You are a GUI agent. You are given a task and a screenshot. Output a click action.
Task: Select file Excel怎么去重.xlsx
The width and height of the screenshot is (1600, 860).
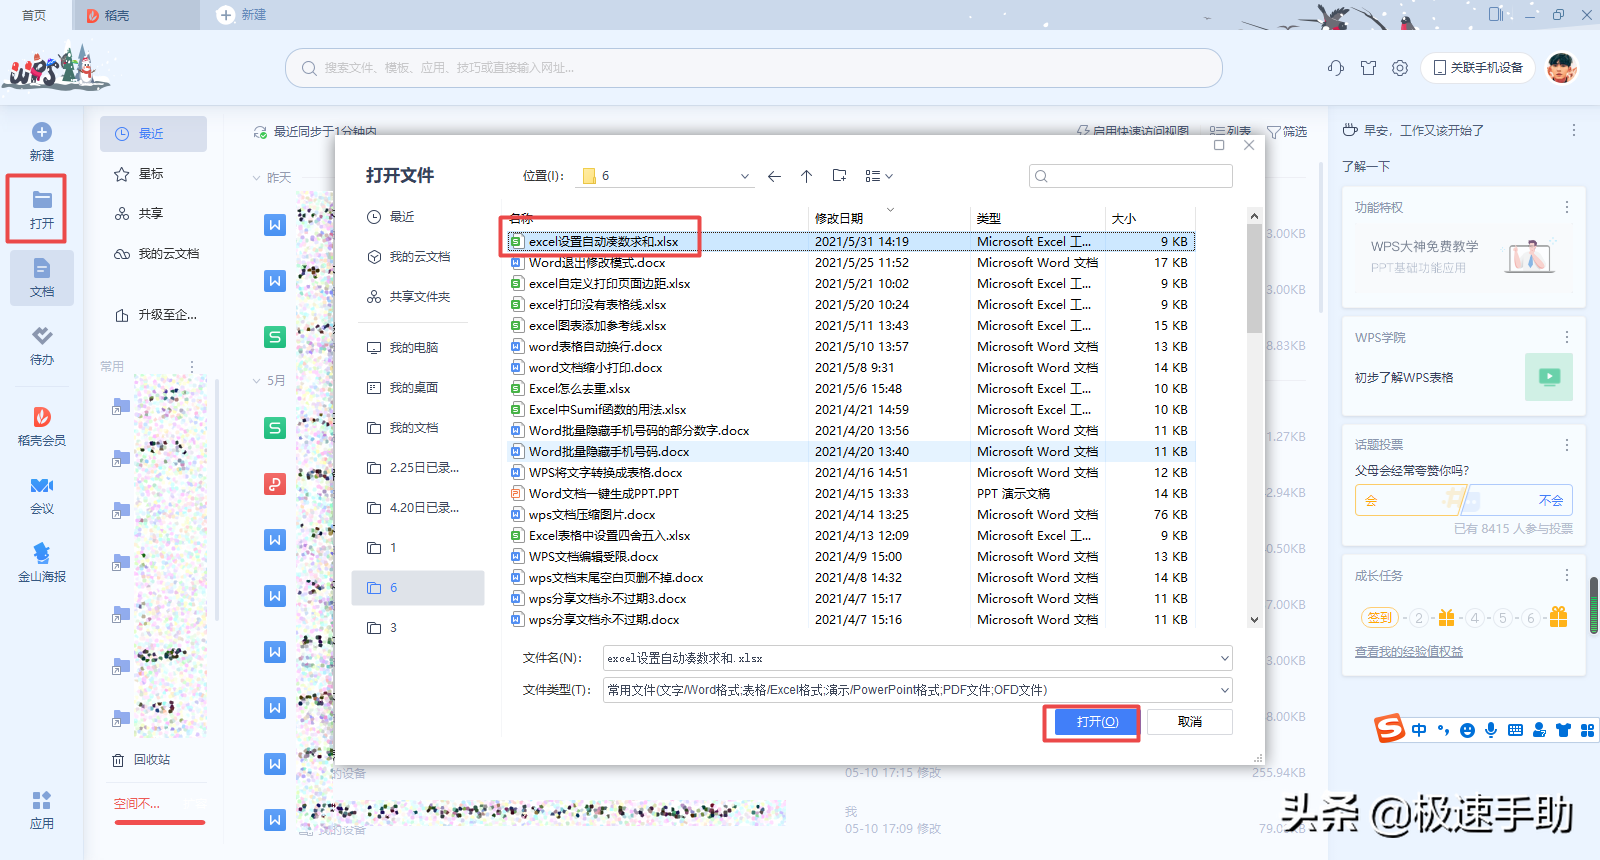pyautogui.click(x=580, y=389)
